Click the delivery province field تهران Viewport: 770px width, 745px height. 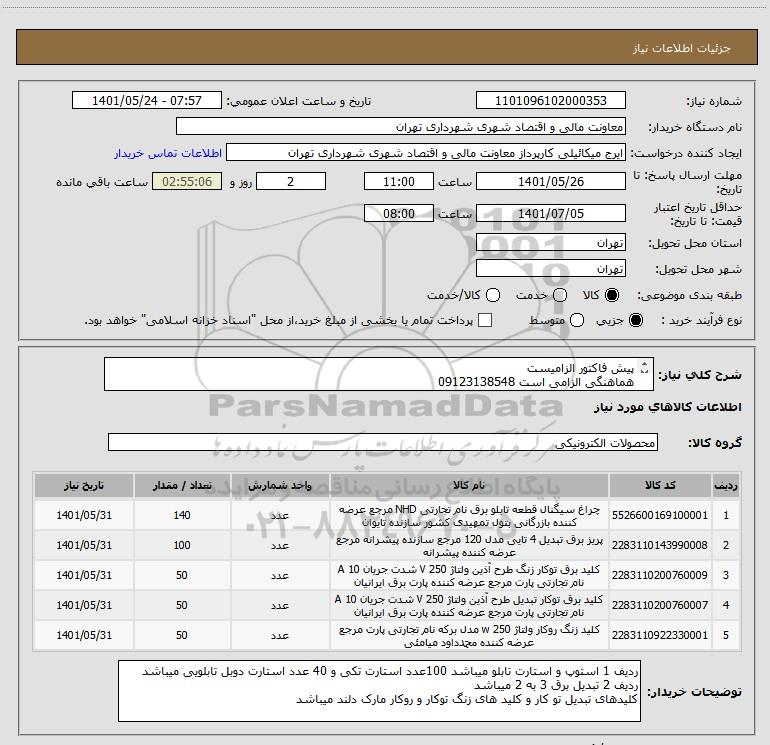(550, 242)
